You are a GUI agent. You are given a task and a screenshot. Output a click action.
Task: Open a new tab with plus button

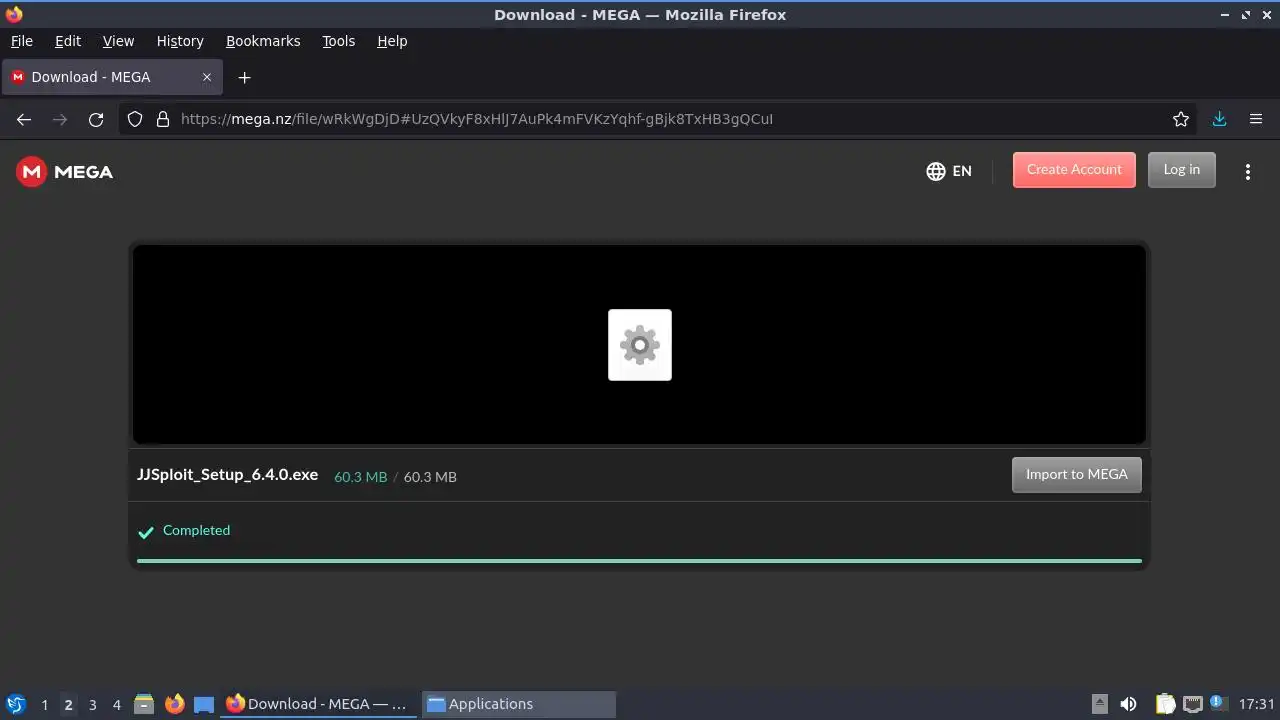[244, 77]
